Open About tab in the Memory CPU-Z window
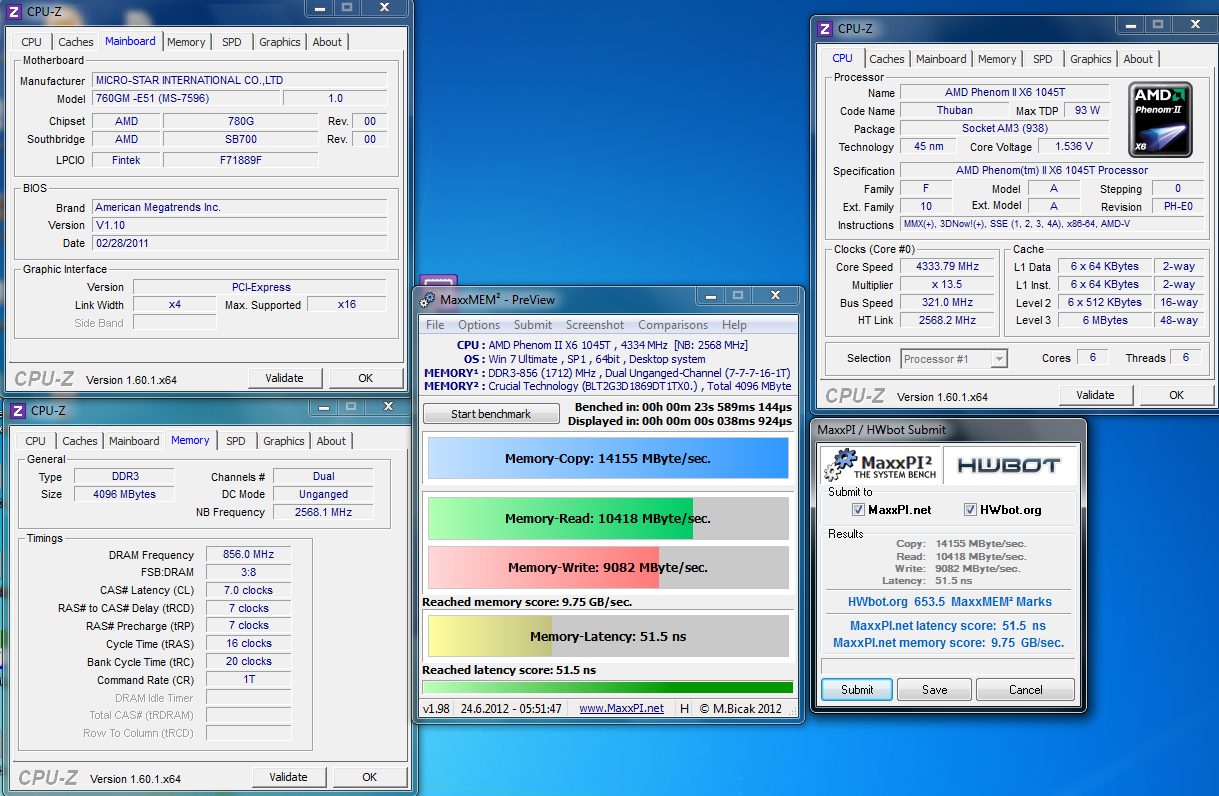1219x796 pixels. (331, 441)
